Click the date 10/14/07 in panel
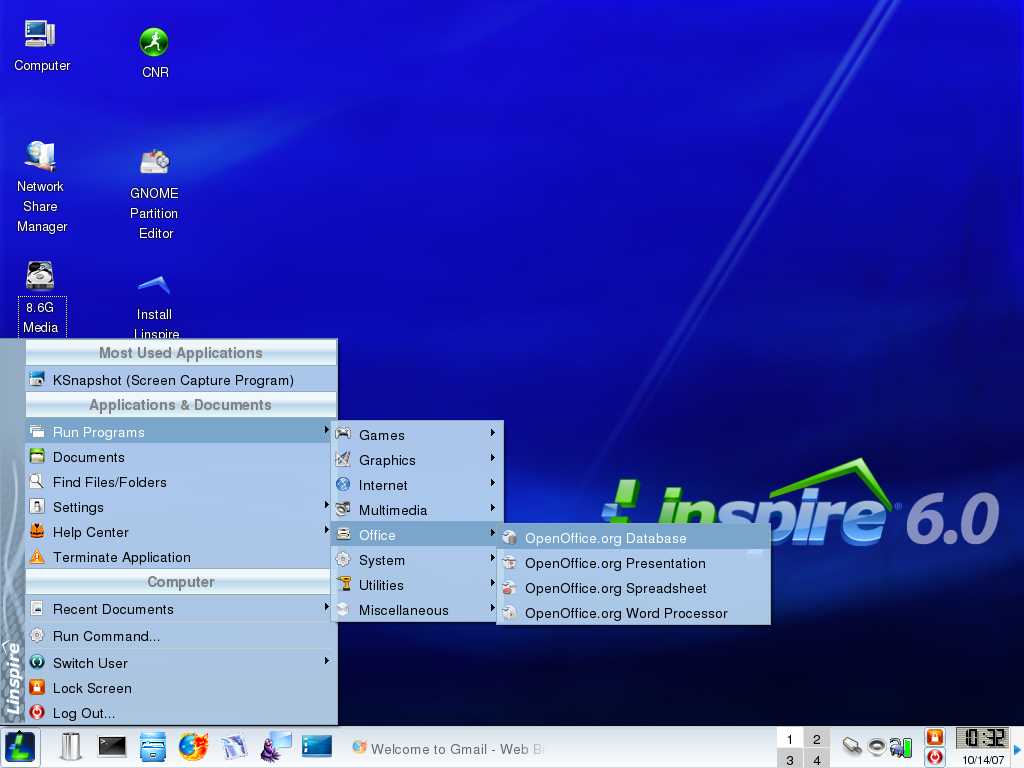This screenshot has height=768, width=1024. 983,760
